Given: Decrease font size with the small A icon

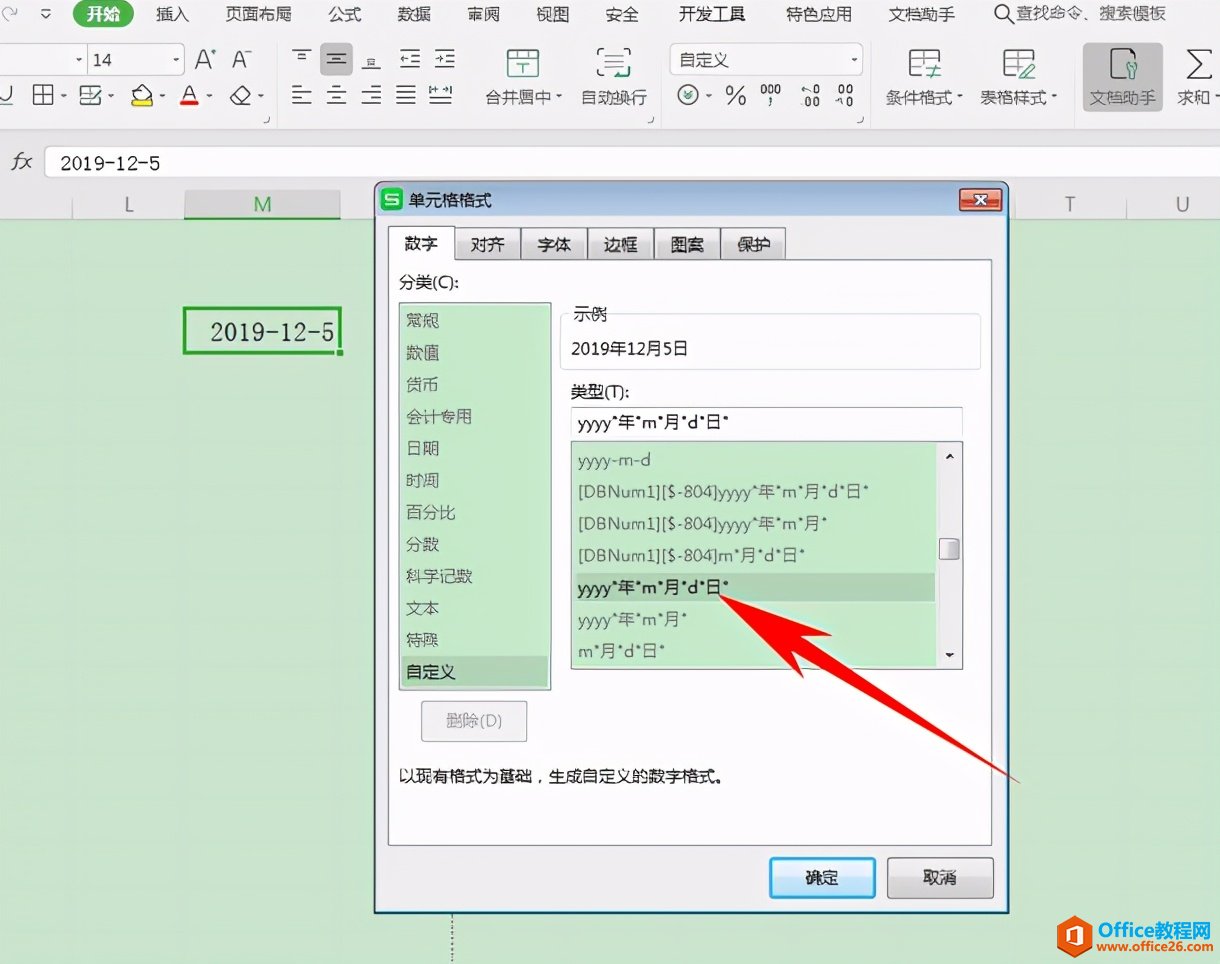Looking at the screenshot, I should [240, 60].
